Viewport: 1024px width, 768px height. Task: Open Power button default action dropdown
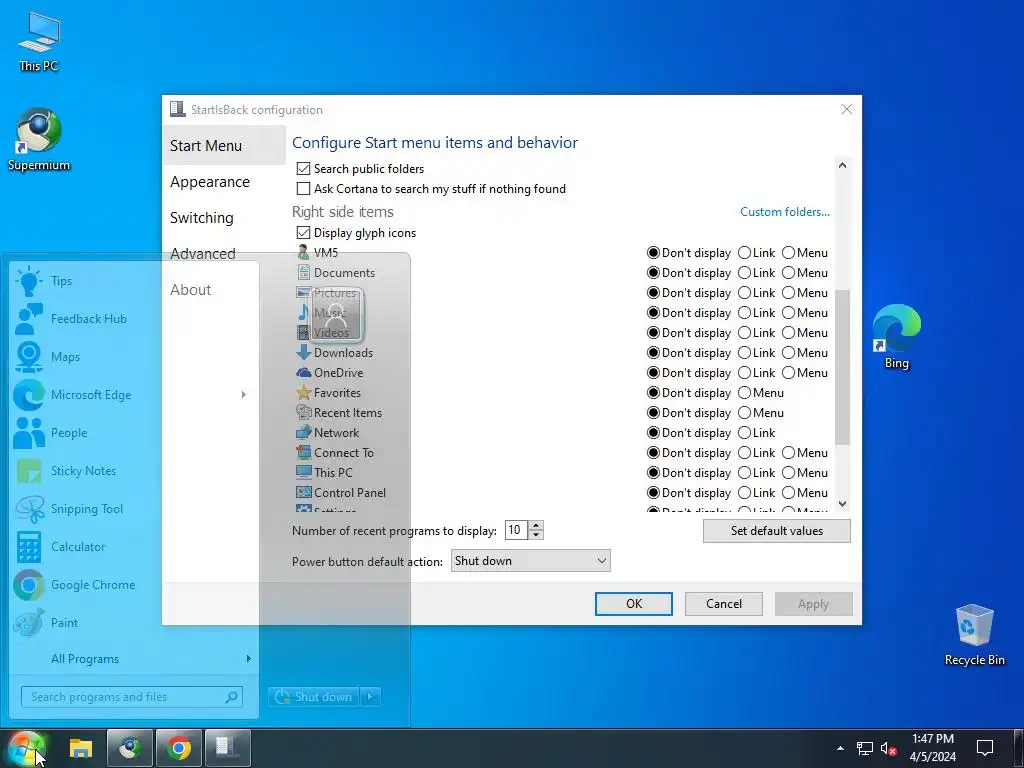[x=530, y=561]
